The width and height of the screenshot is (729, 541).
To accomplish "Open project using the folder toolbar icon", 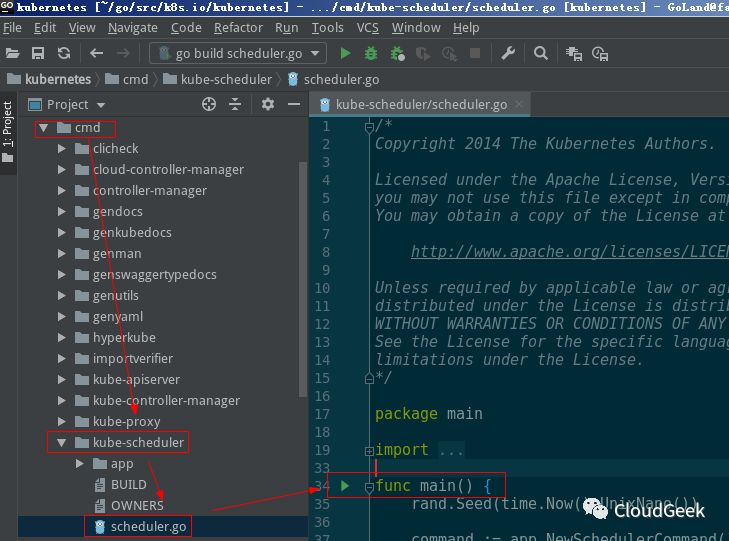I will (12, 53).
